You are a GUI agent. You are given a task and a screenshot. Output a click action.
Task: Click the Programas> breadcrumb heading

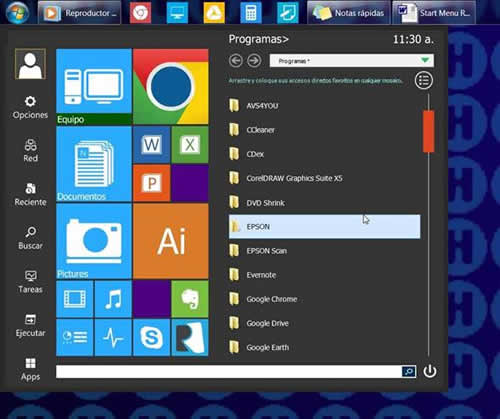(259, 39)
